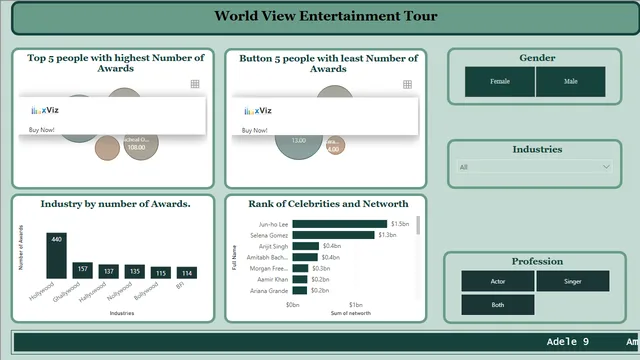Image resolution: width=640 pixels, height=360 pixels.
Task: Select the Both profession slicer
Action: click(498, 305)
